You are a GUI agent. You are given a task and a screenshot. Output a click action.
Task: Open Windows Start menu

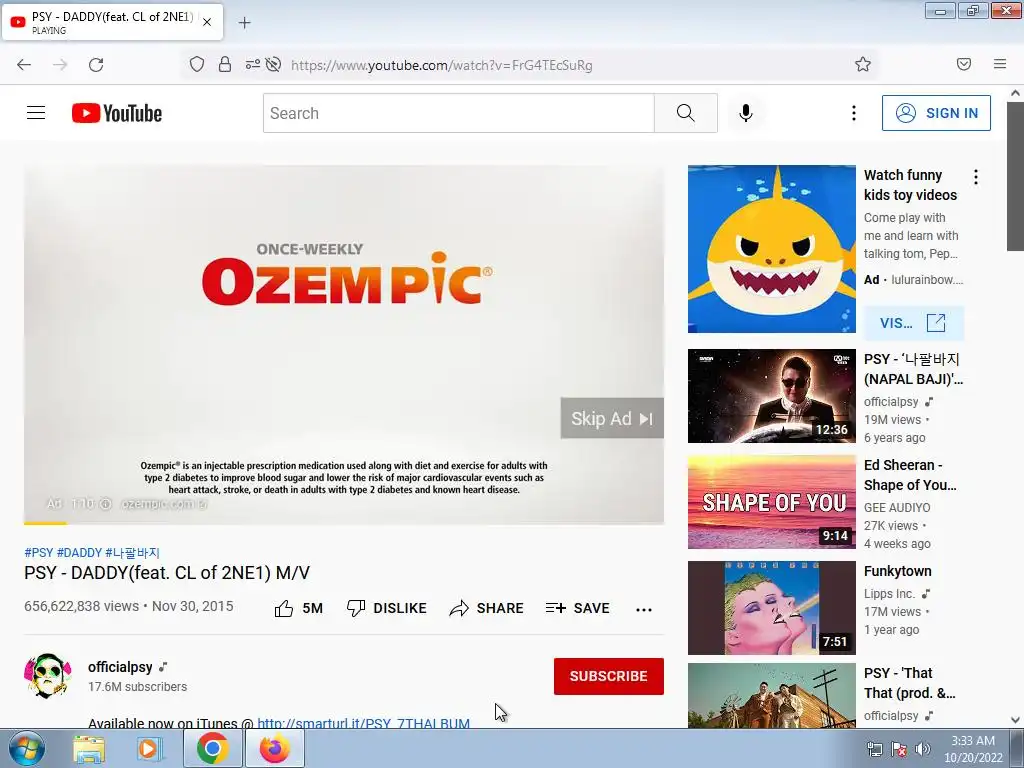tap(27, 748)
